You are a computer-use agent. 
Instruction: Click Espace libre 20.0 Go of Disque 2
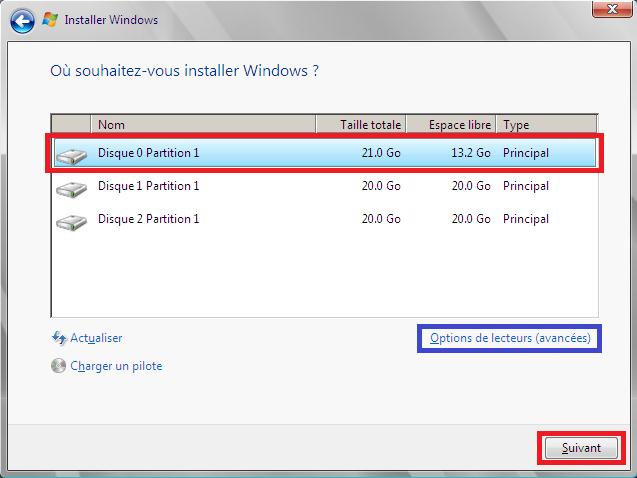[x=471, y=219]
